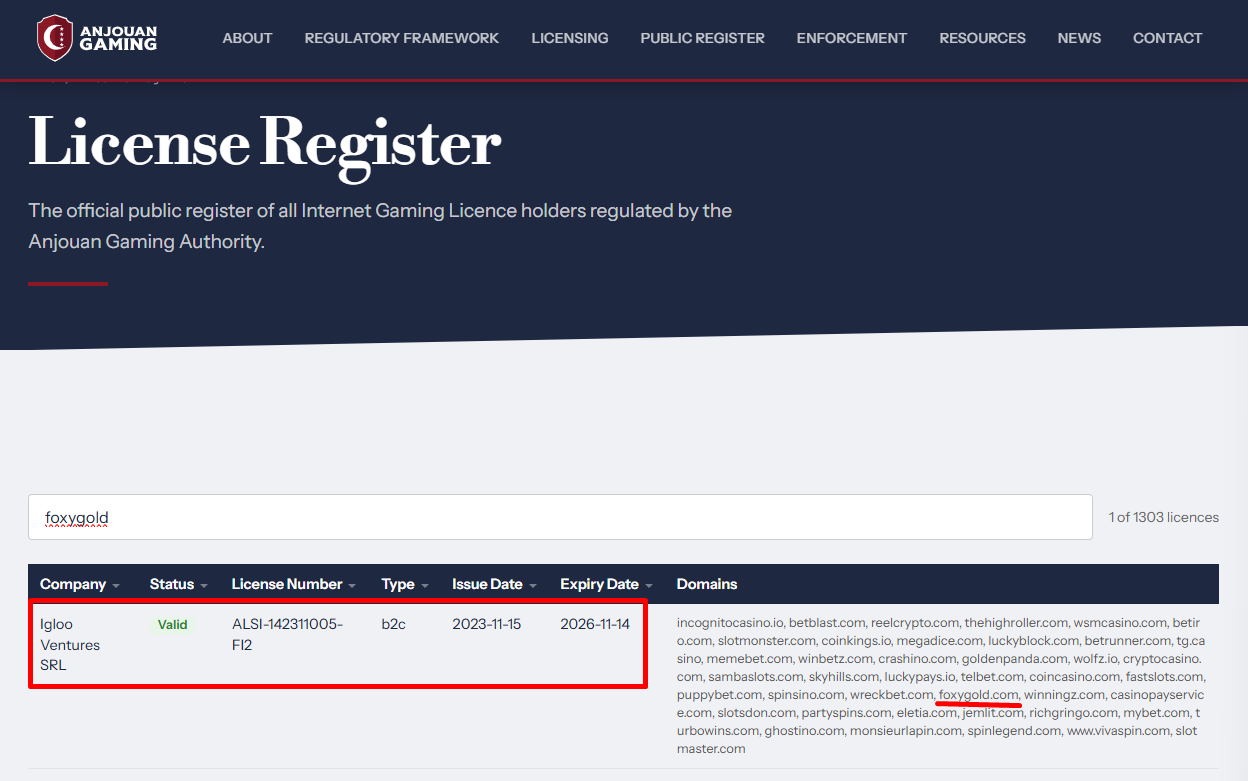
Task: Click the licence search field containing foxygold
Action: click(x=560, y=518)
